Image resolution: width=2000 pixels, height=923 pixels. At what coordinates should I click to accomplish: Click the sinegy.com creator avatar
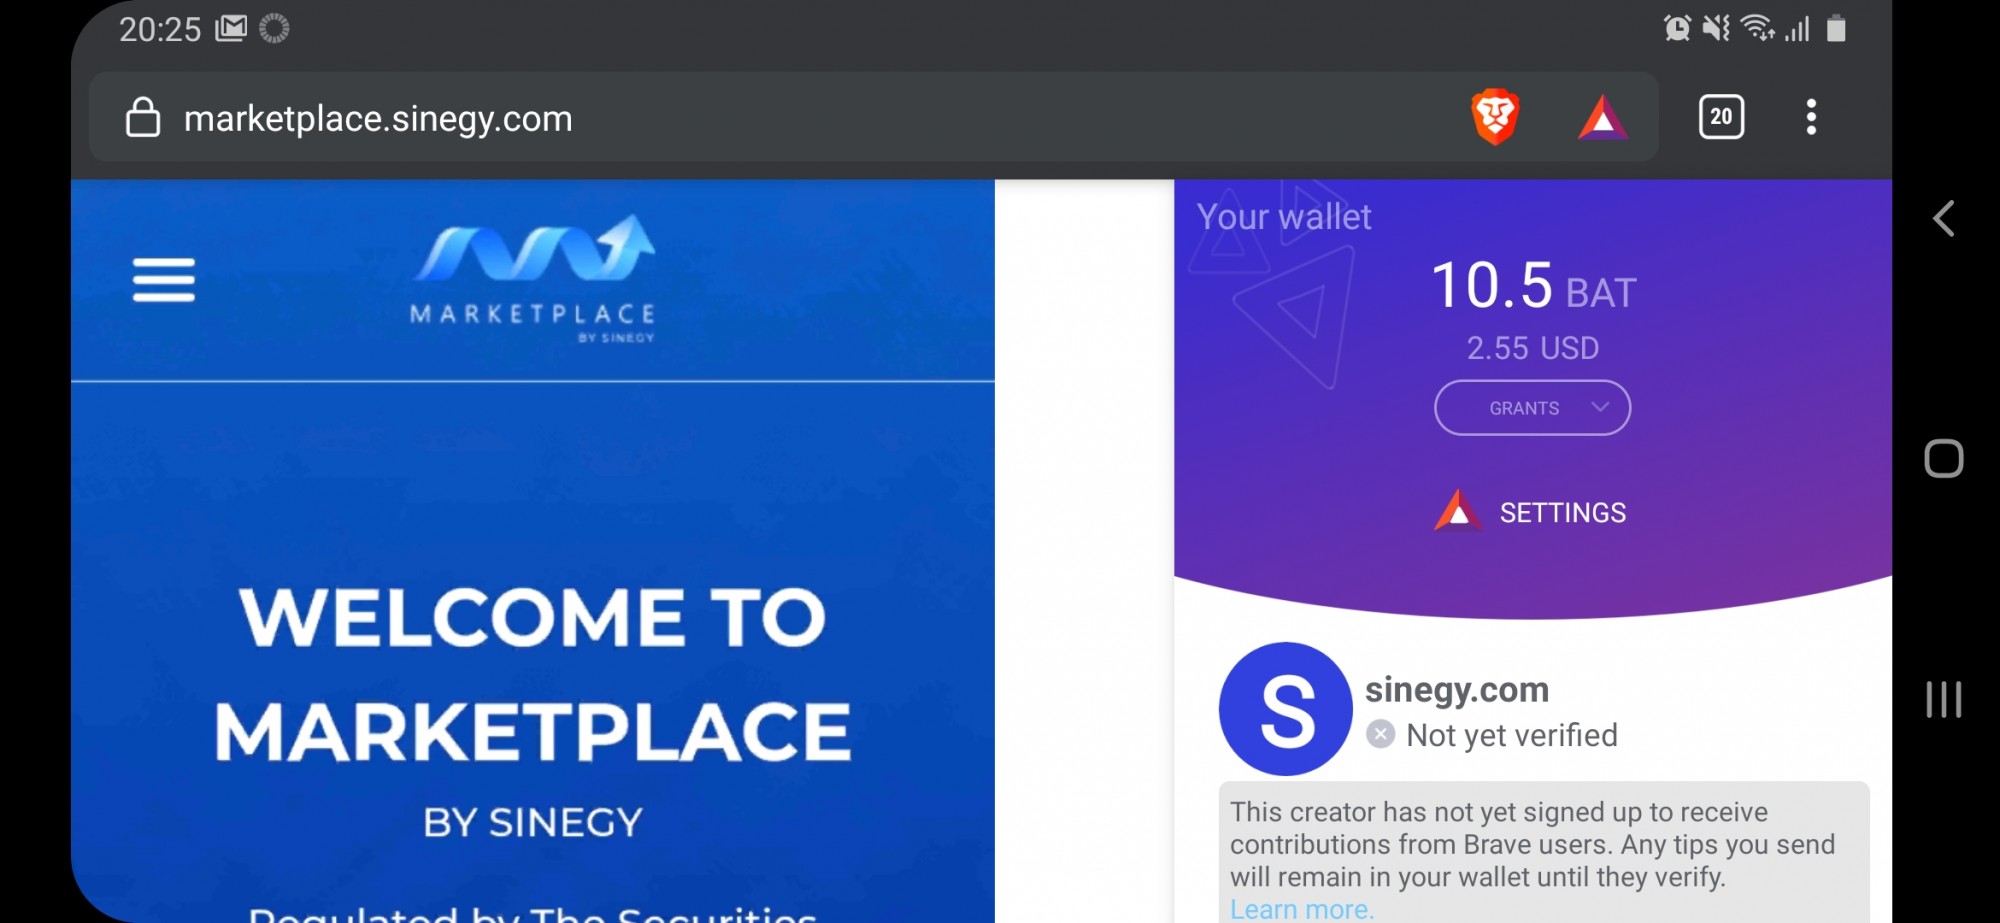coord(1285,709)
